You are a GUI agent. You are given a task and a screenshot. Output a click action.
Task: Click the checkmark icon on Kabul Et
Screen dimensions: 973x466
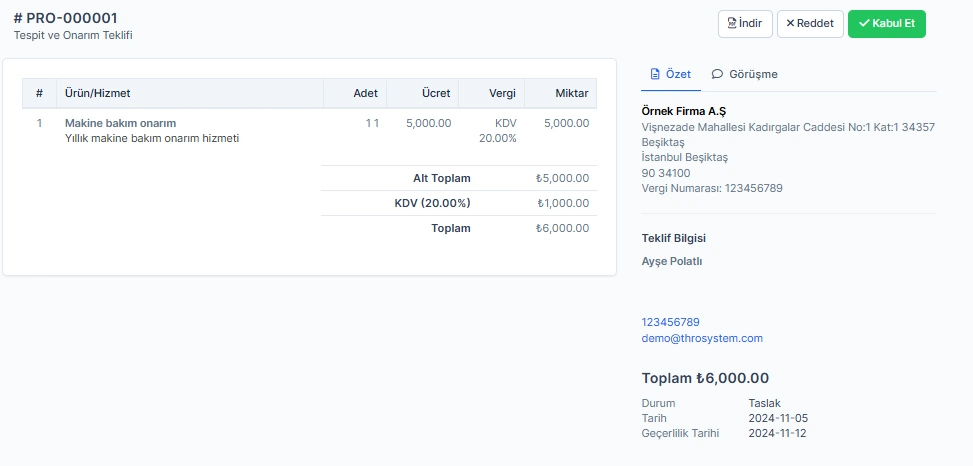(x=864, y=24)
